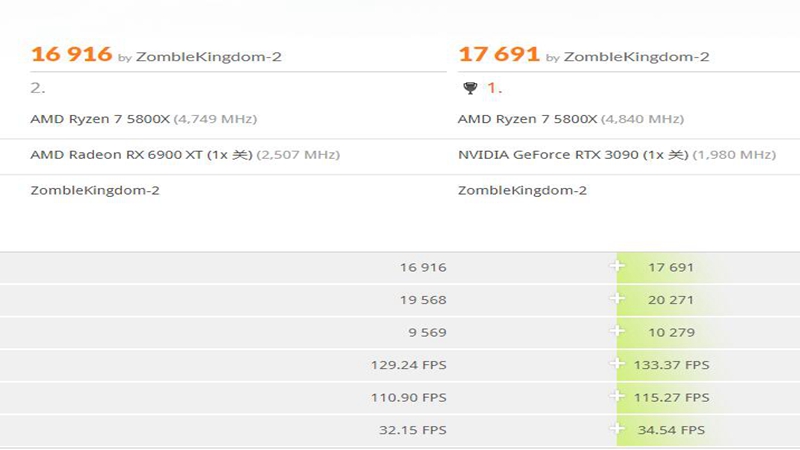The image size is (800, 450).
Task: Click the plus icon next to 20 271
Action: 617,299
